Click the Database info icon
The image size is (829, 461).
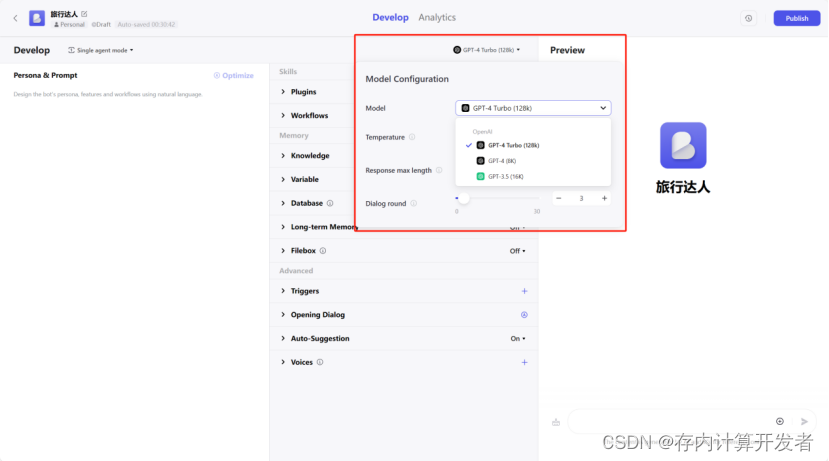point(330,203)
